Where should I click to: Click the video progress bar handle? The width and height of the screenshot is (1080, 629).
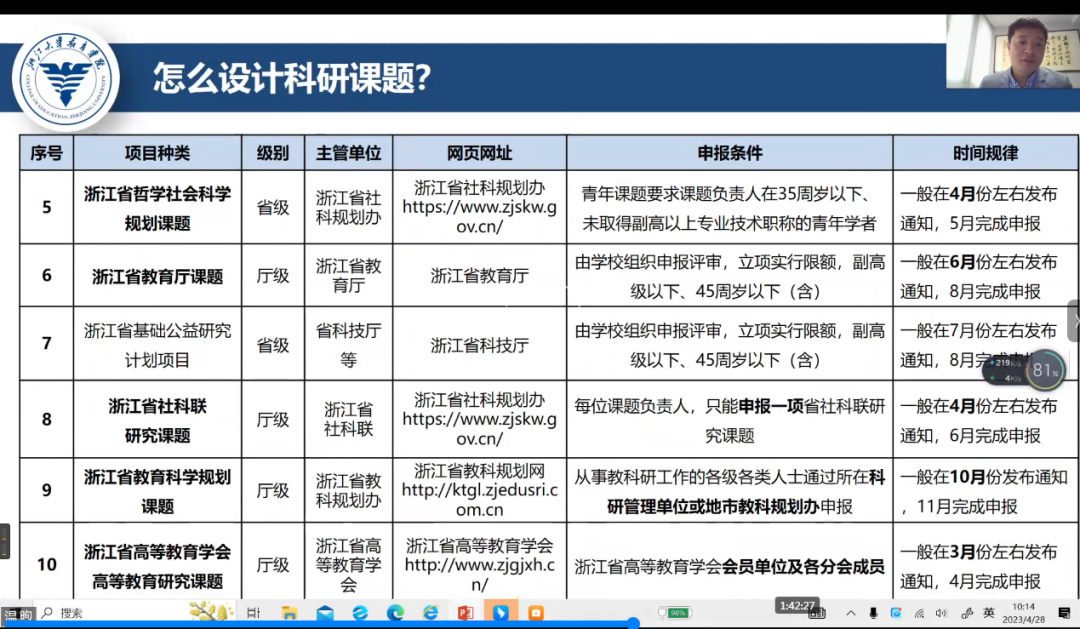point(633,623)
